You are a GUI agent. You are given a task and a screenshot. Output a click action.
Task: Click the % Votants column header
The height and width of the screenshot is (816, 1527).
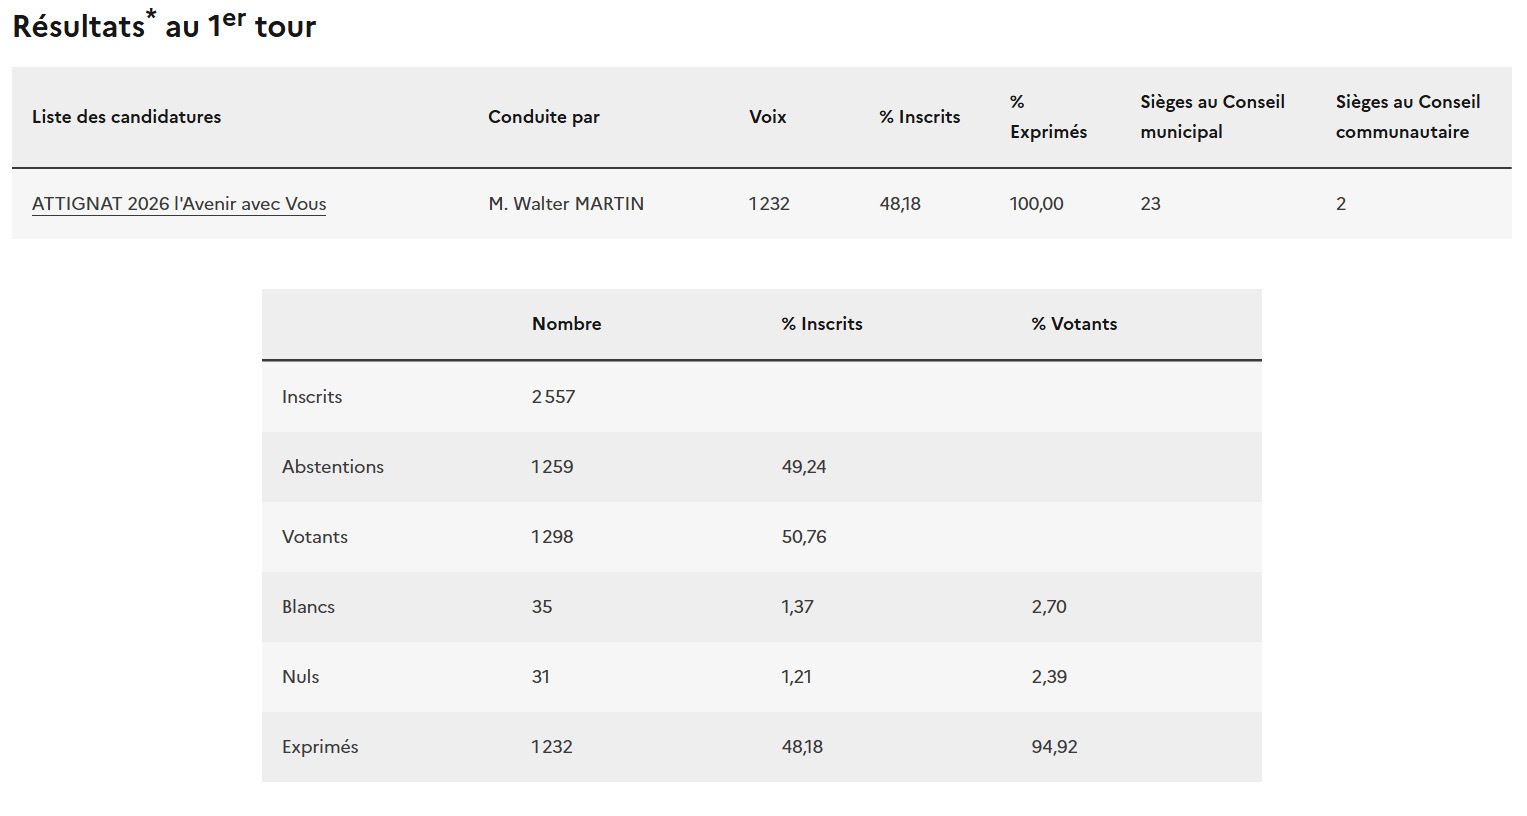click(1074, 324)
